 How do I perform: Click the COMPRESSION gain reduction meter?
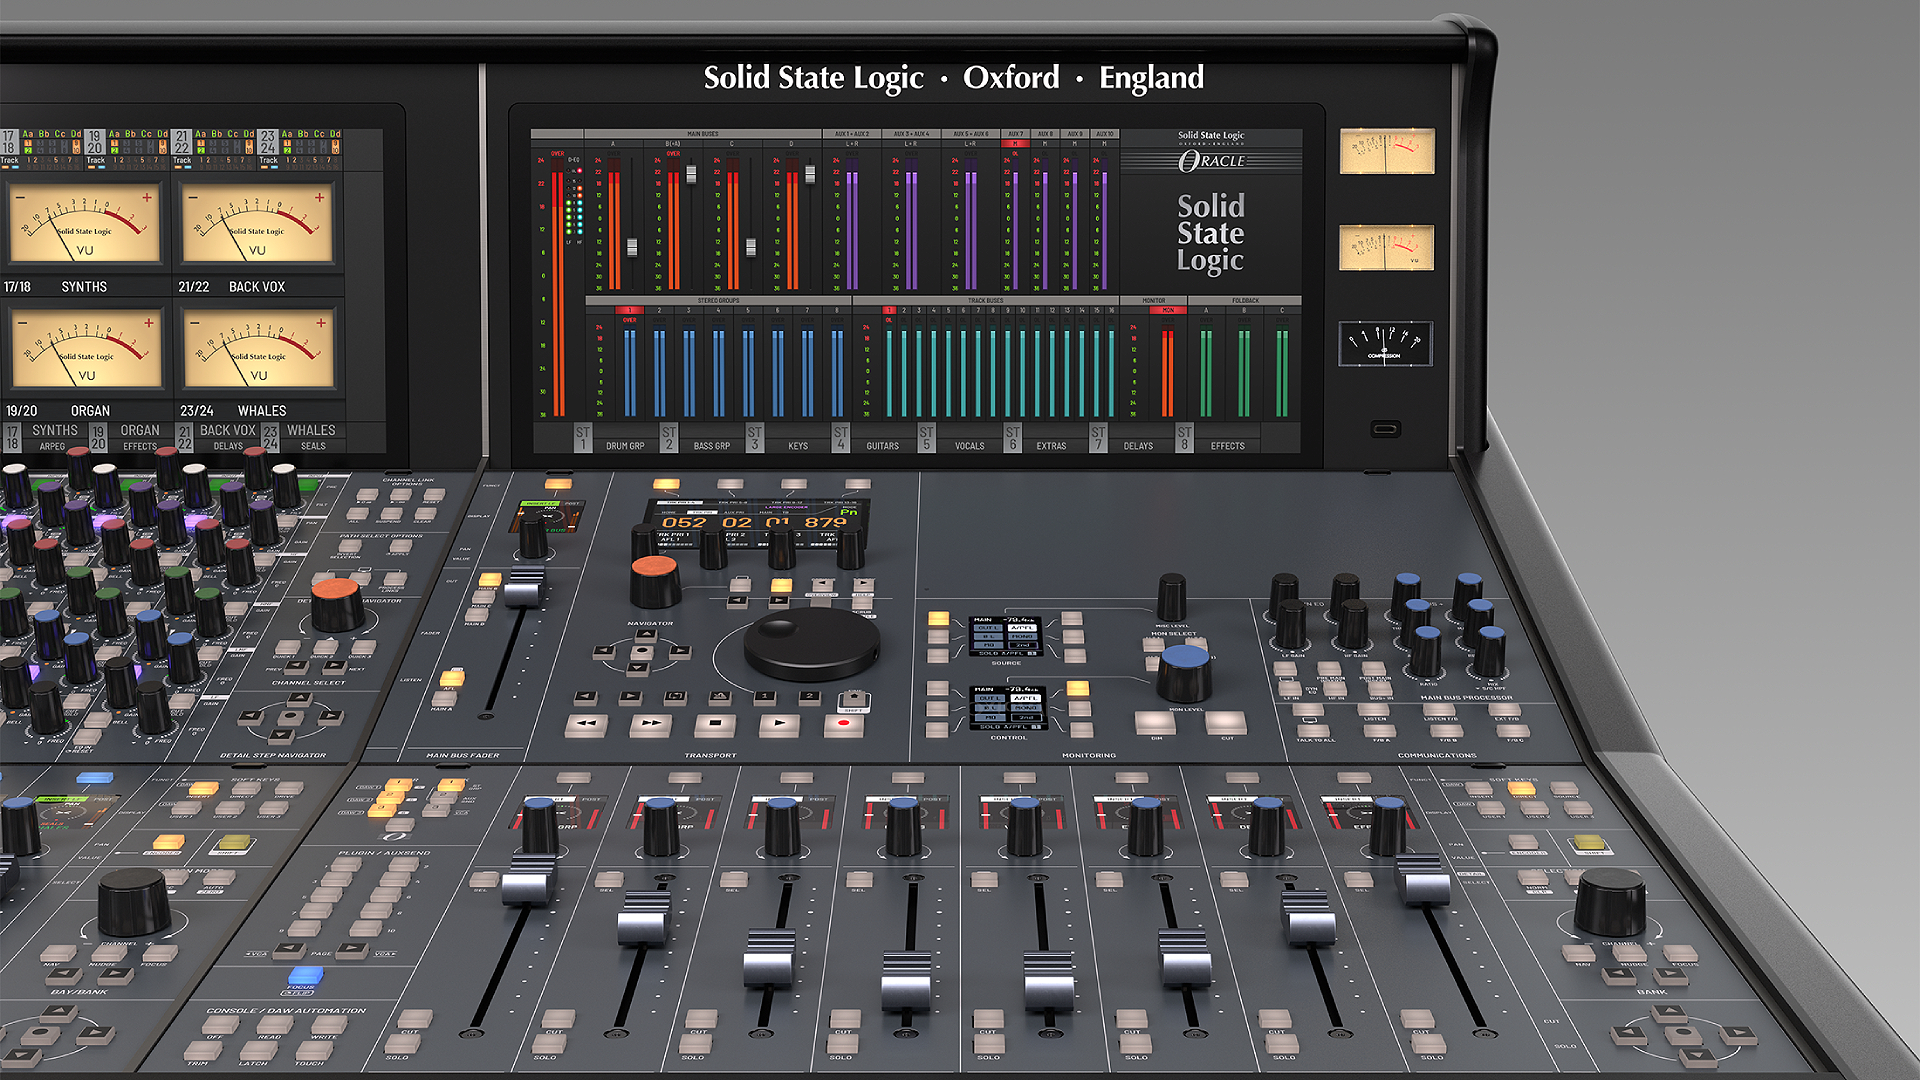click(1385, 344)
